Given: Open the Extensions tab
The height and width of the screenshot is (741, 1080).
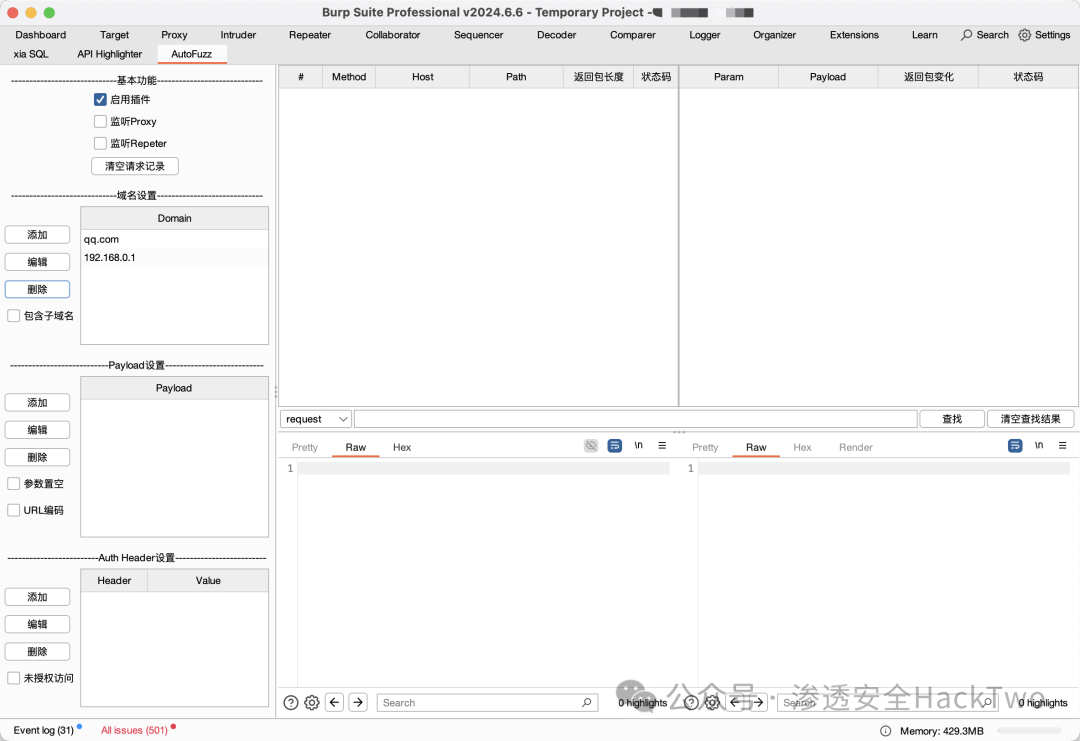Looking at the screenshot, I should click(x=854, y=34).
